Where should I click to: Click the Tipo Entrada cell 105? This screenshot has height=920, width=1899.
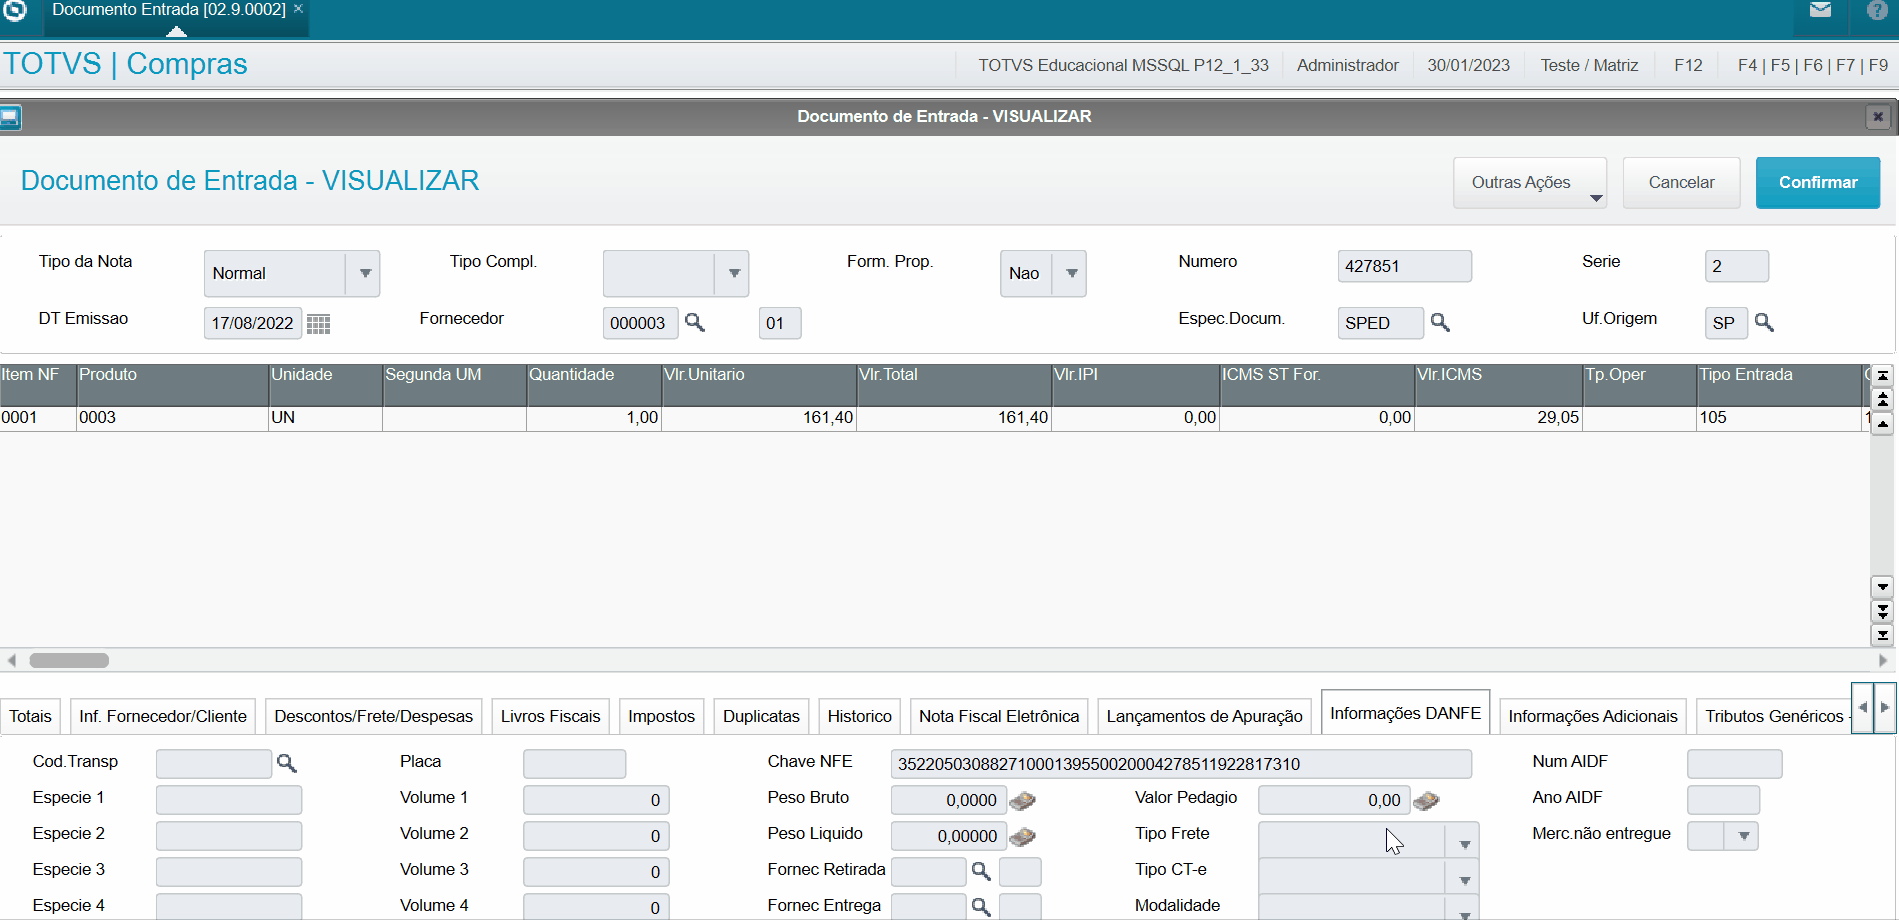pos(1778,418)
